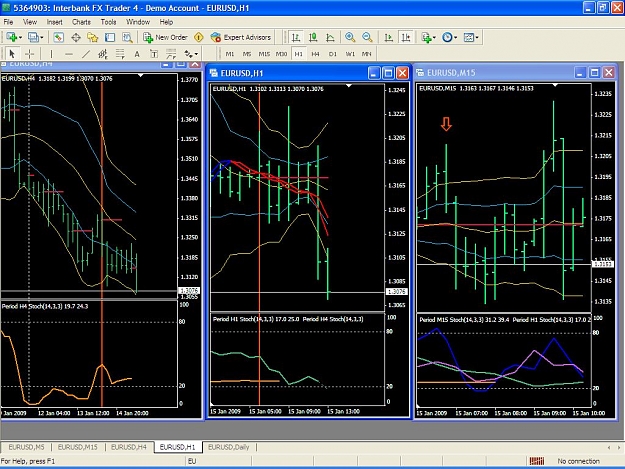
Task: Click the Profiles icon
Action: tap(33, 37)
